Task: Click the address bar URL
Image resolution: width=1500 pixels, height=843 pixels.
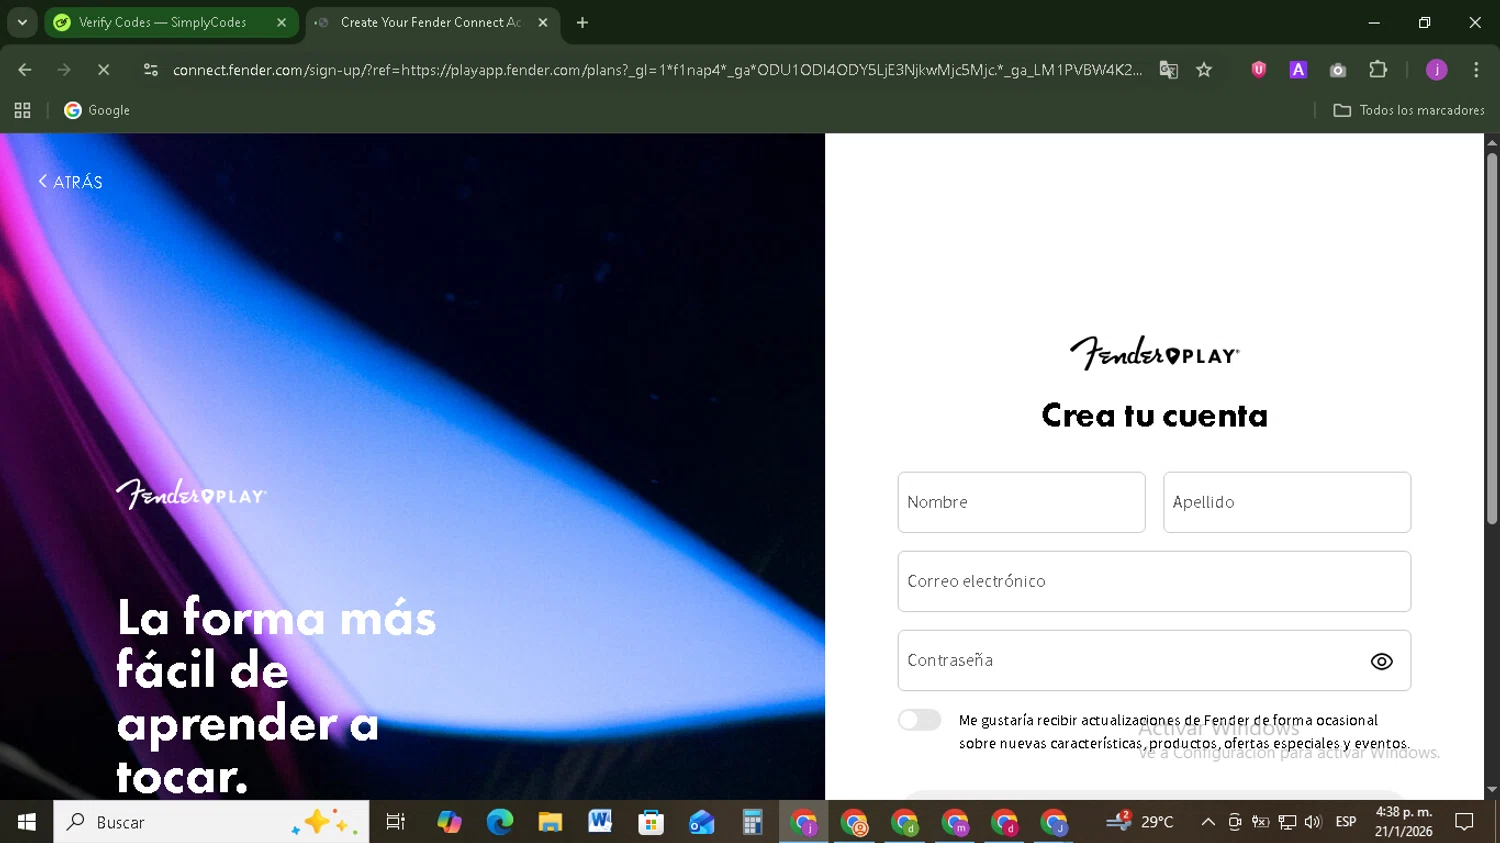Action: [657, 70]
